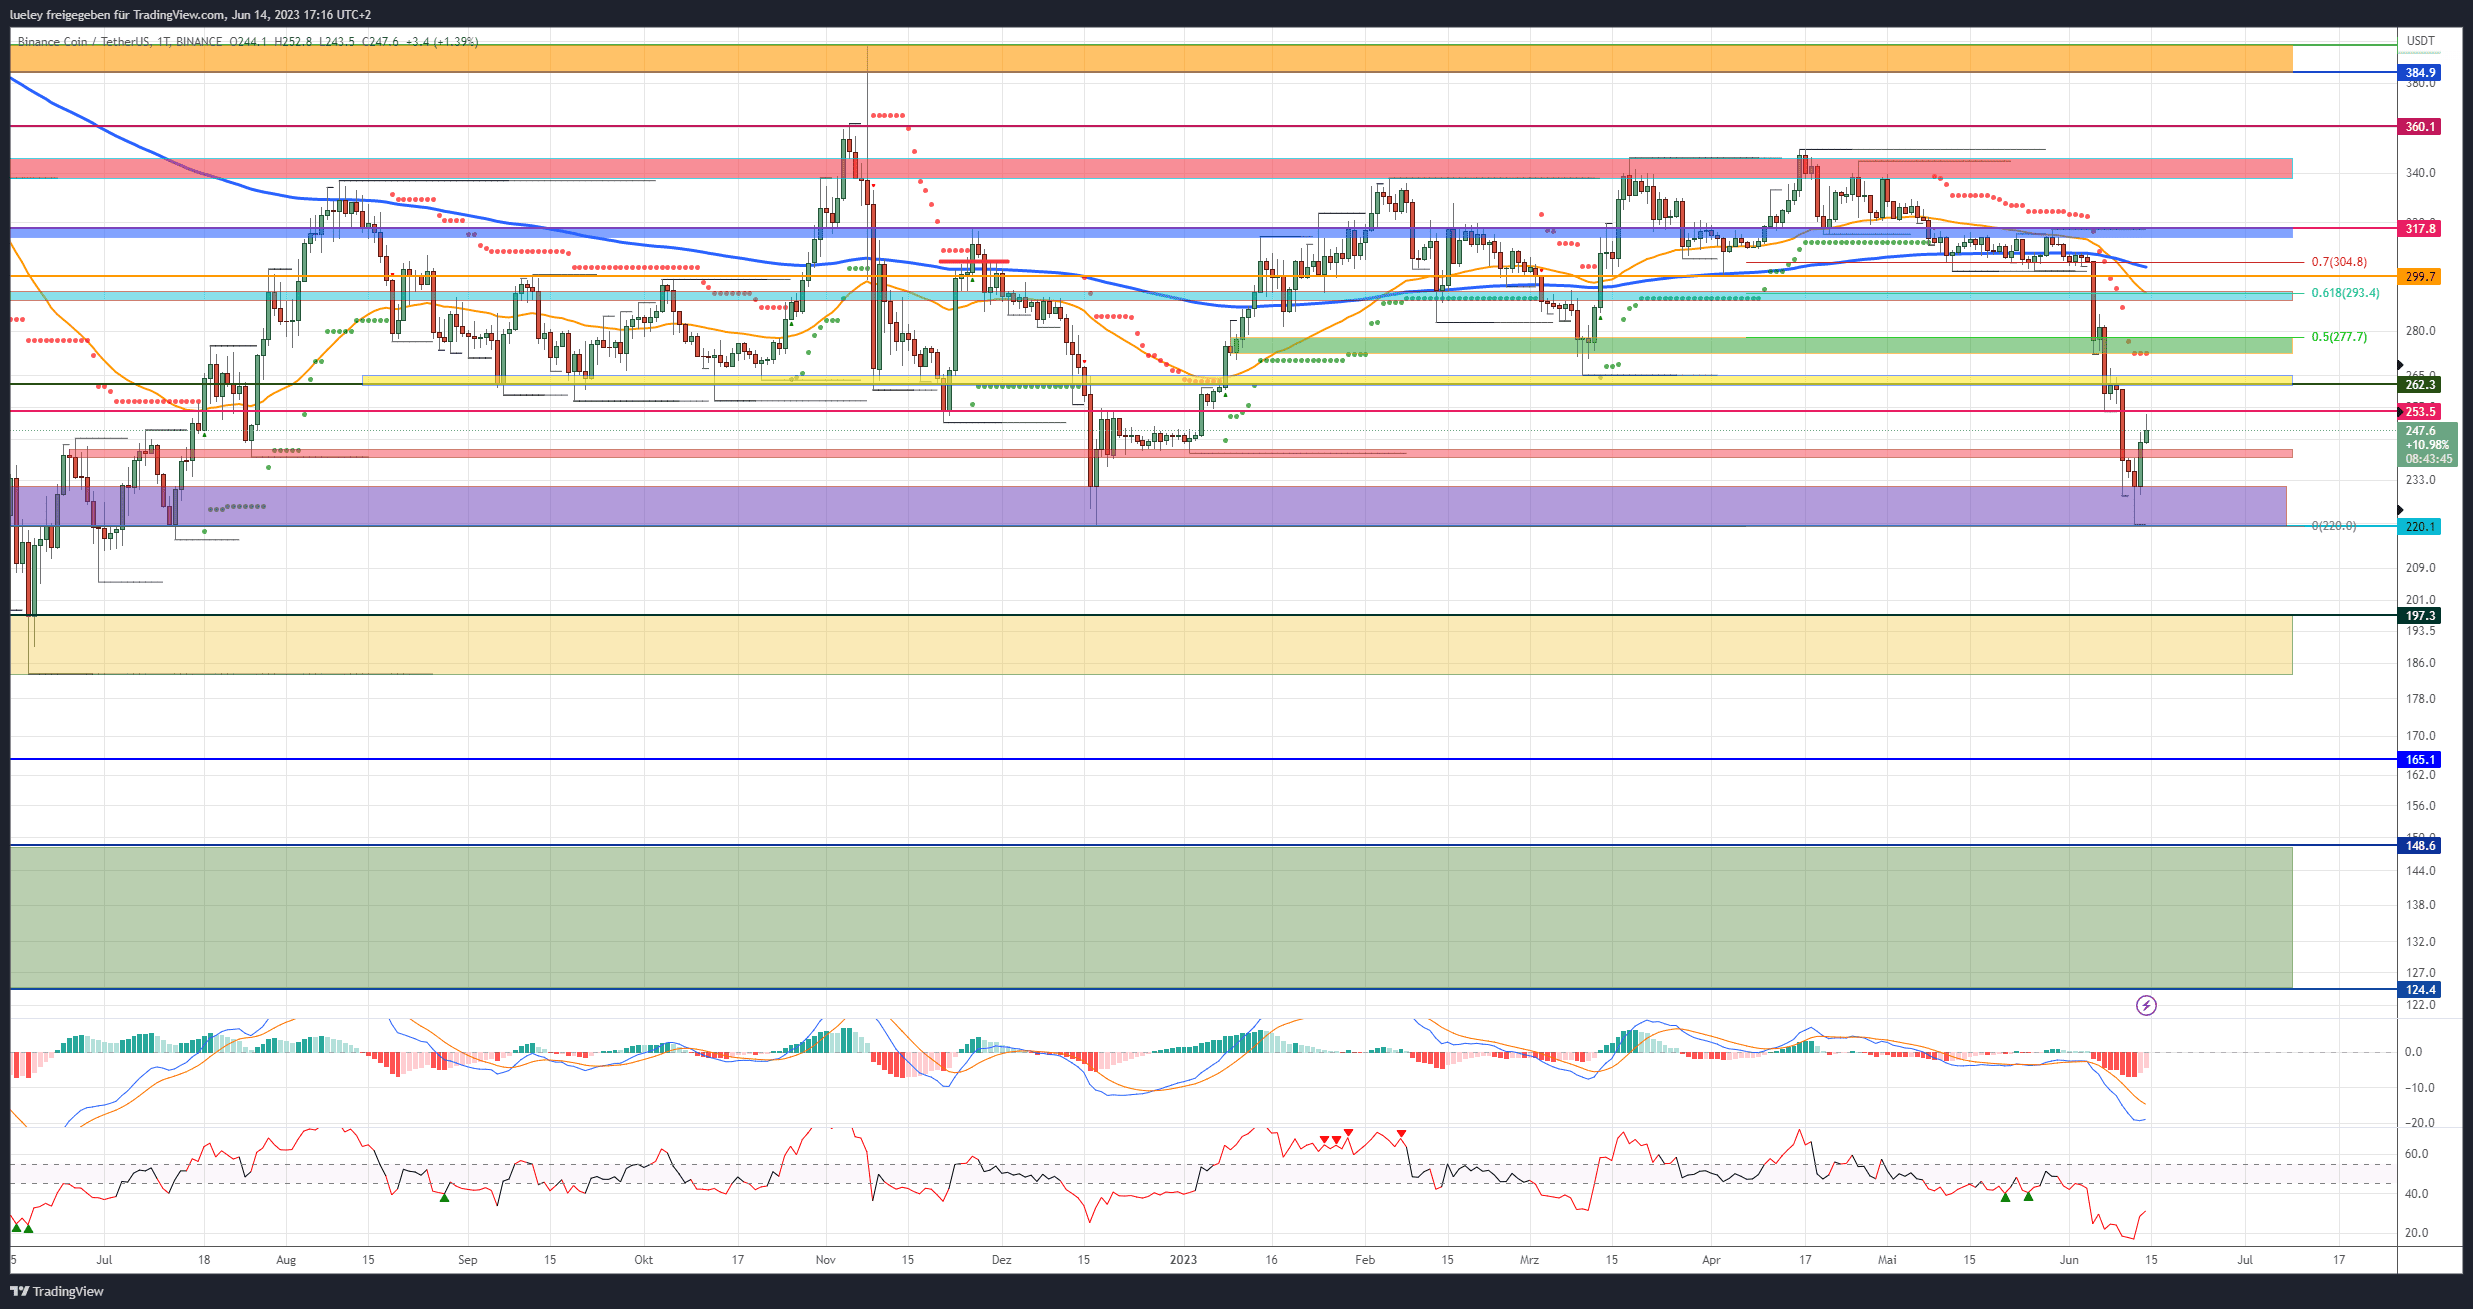Select the 360.1 magenta price label
The image size is (2473, 1309).
pos(2420,127)
